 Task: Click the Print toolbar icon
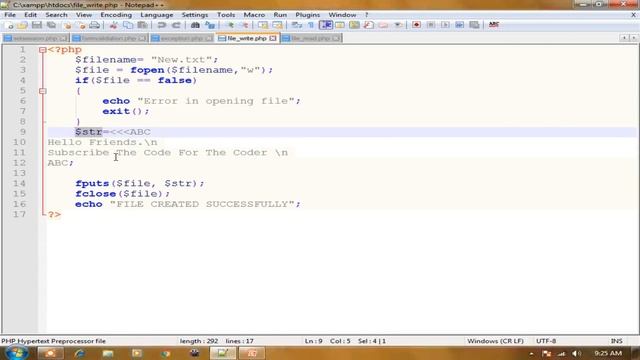[94, 25]
